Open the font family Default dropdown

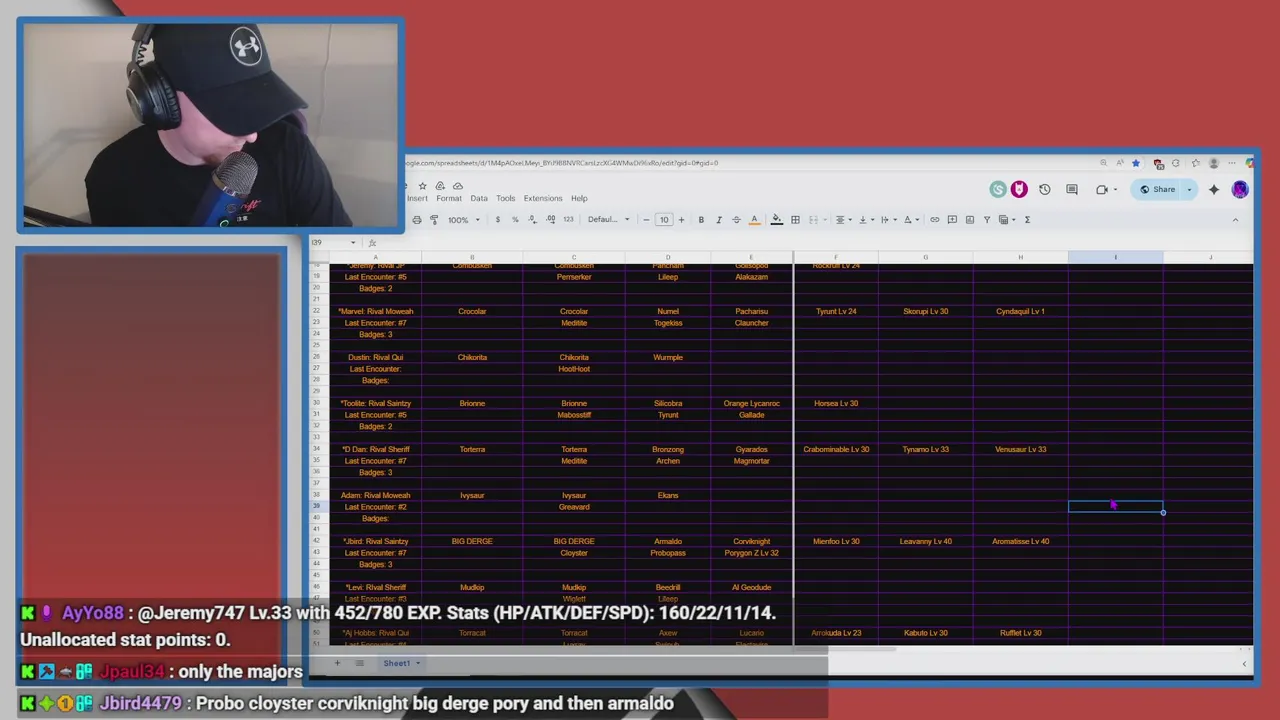pos(608,220)
